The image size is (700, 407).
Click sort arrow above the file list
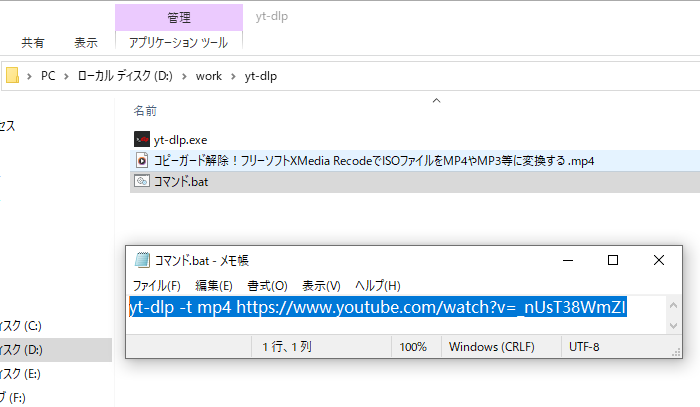tap(437, 100)
